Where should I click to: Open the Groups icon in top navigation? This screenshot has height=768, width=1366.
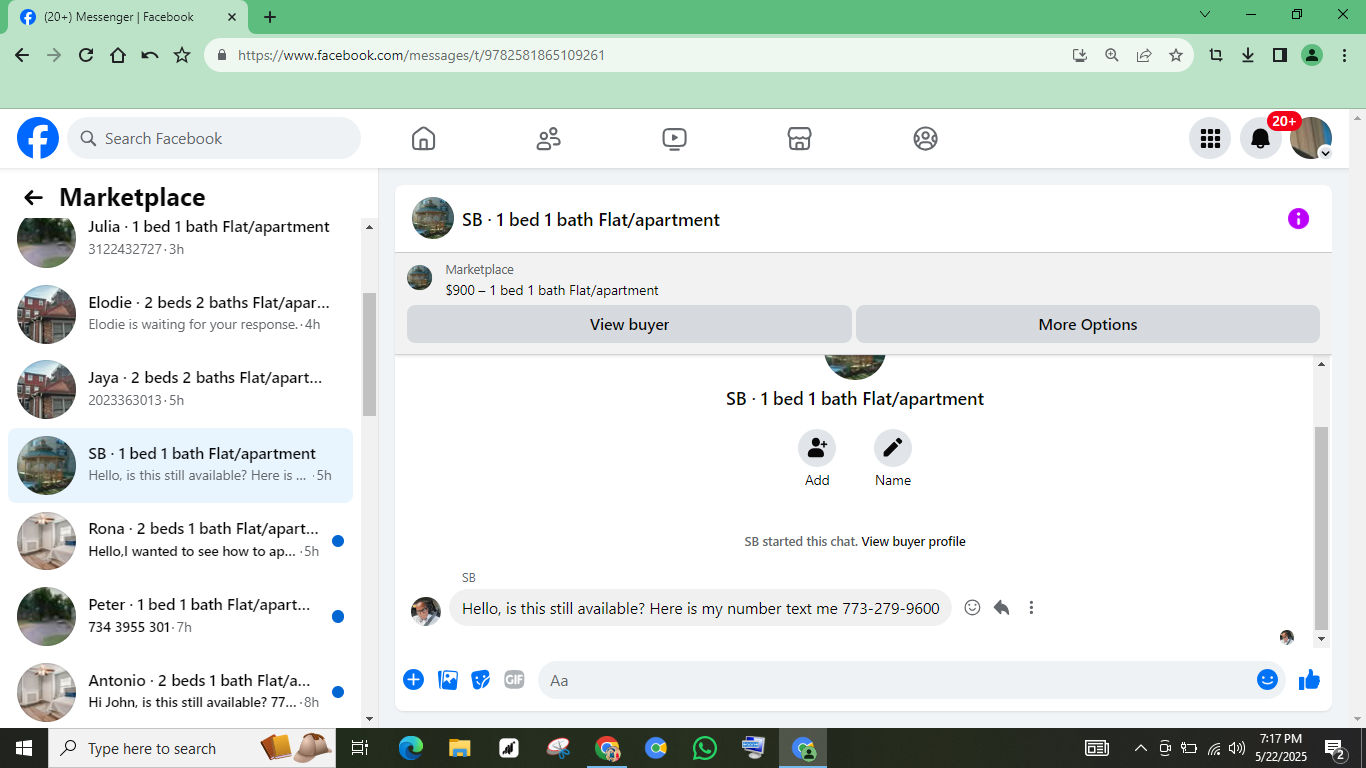pos(925,138)
